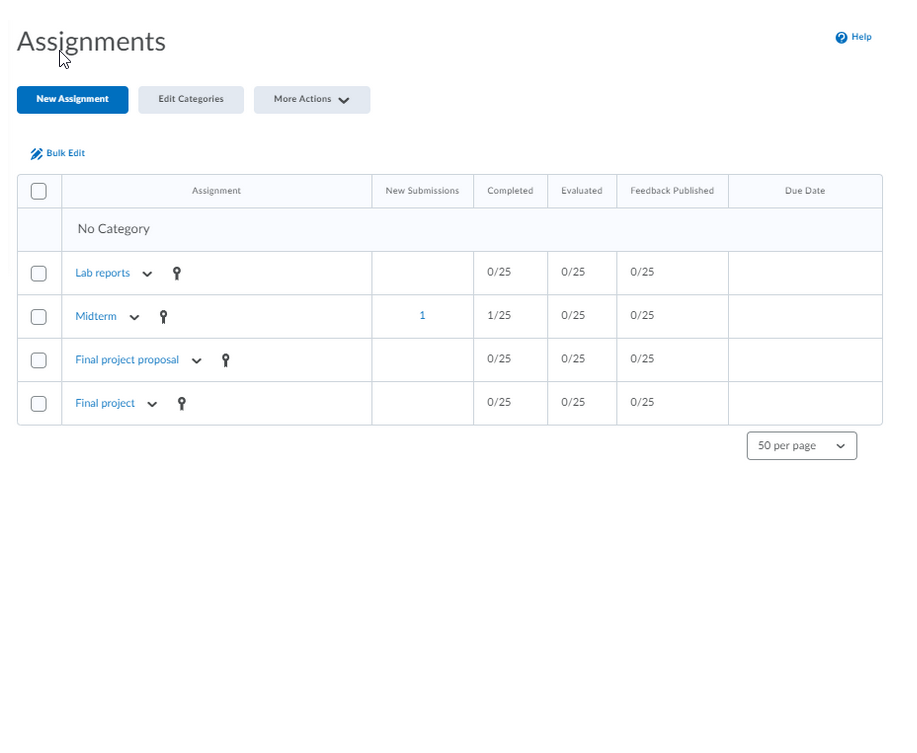Check the Lab reports row checkbox
The height and width of the screenshot is (753, 917).
pos(39,273)
